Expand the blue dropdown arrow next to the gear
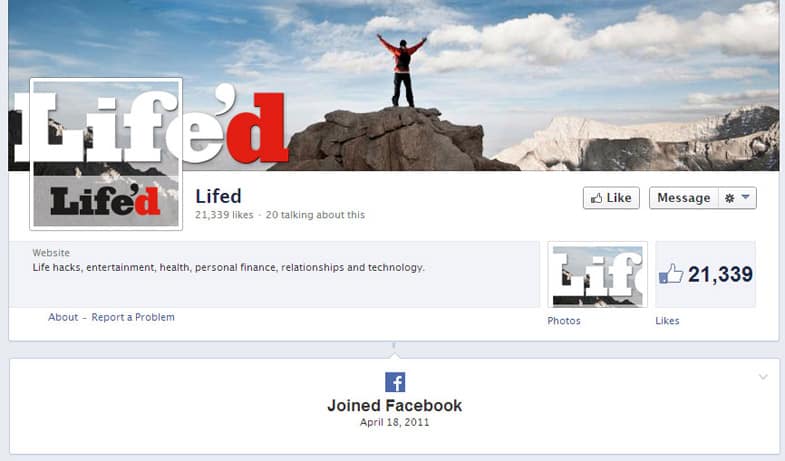 745,197
